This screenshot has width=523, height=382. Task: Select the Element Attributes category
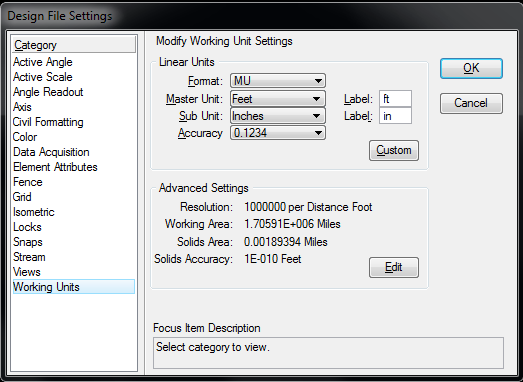coord(74,167)
